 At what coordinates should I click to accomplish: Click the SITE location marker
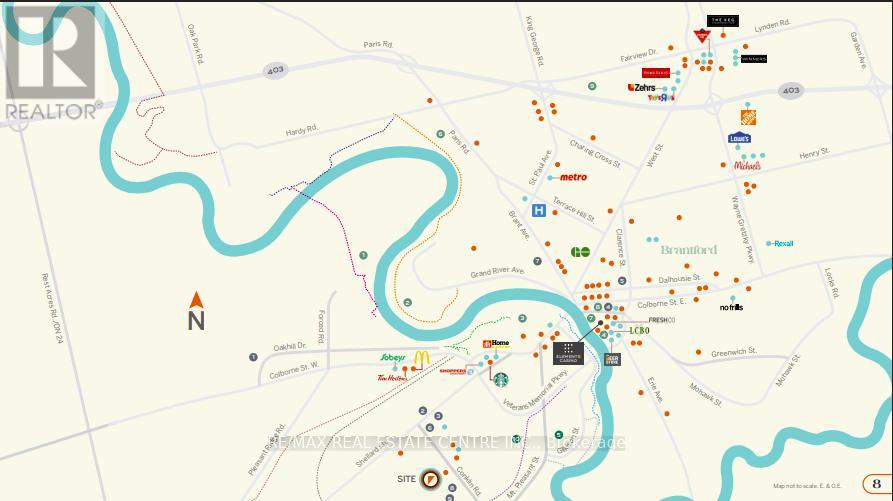[x=431, y=479]
